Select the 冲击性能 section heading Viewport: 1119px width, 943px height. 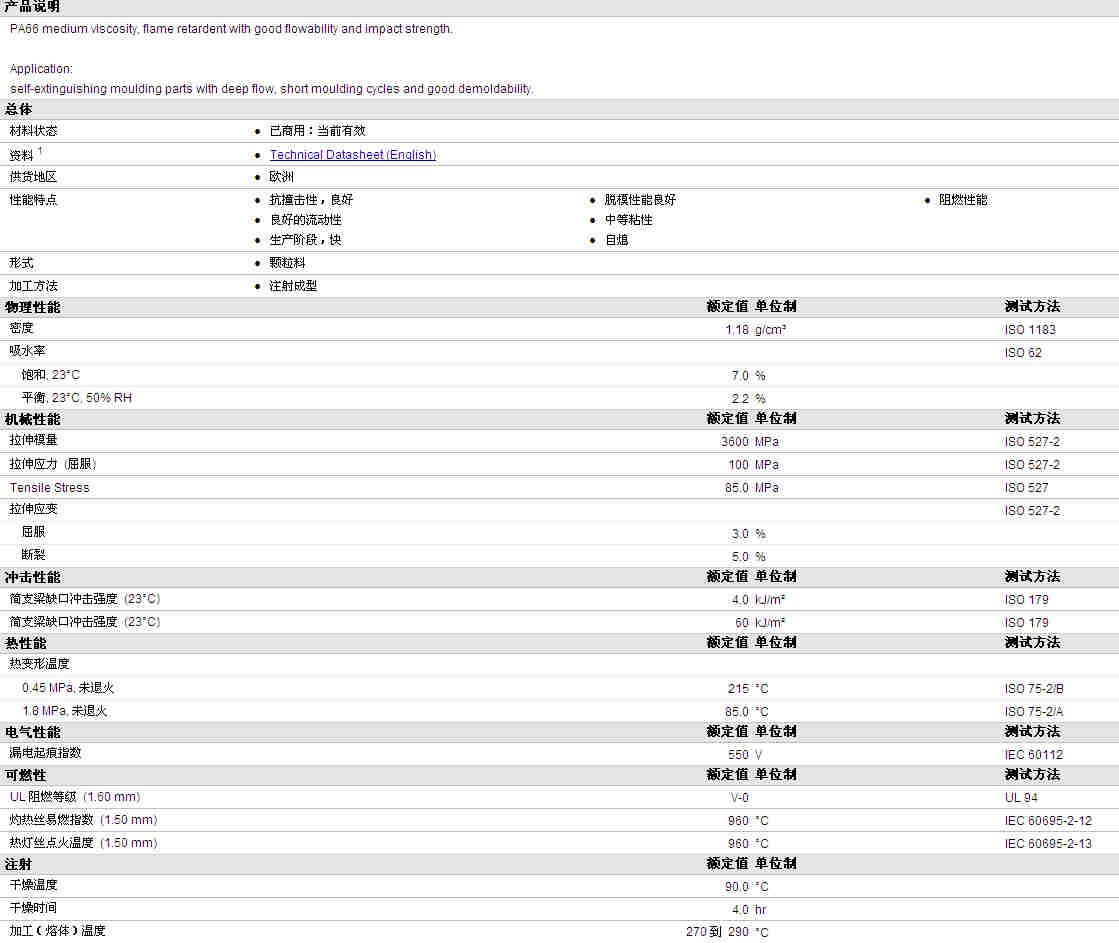32,577
